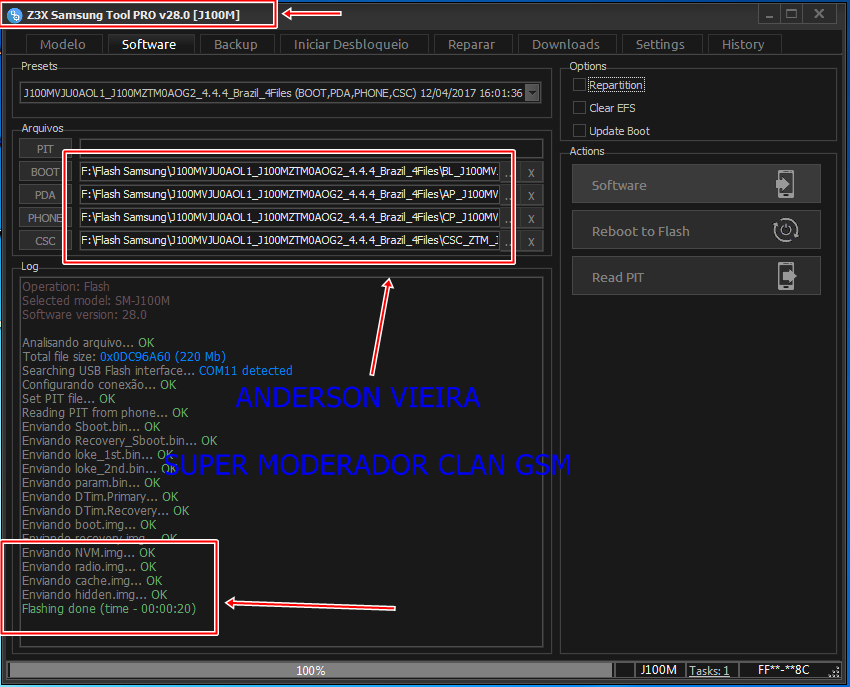
Task: Clear the BOOT file with x
Action: pos(531,172)
